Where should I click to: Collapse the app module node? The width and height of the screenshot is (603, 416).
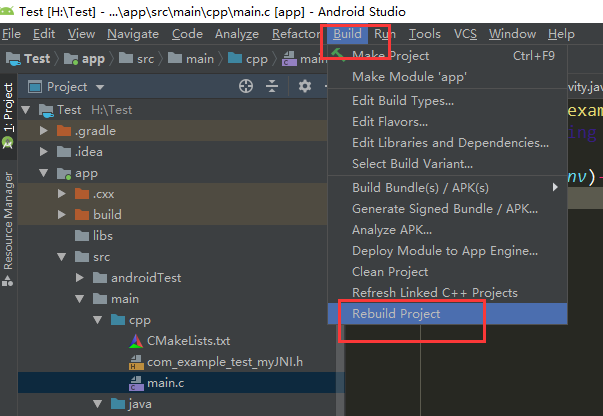(44, 173)
